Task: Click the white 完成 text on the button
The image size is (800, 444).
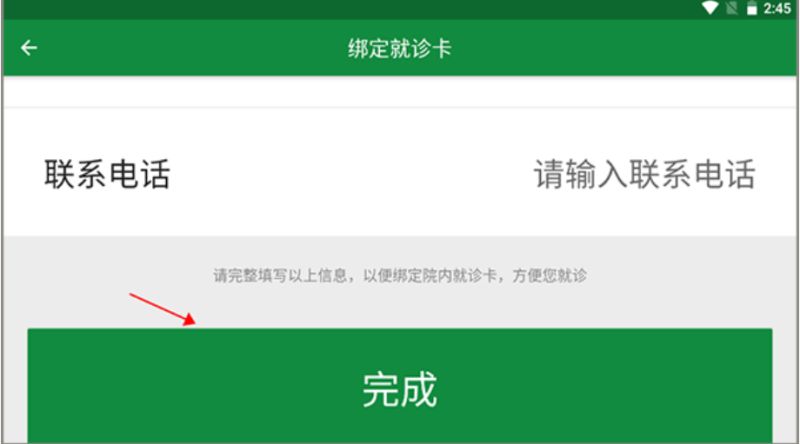Action: 400,389
